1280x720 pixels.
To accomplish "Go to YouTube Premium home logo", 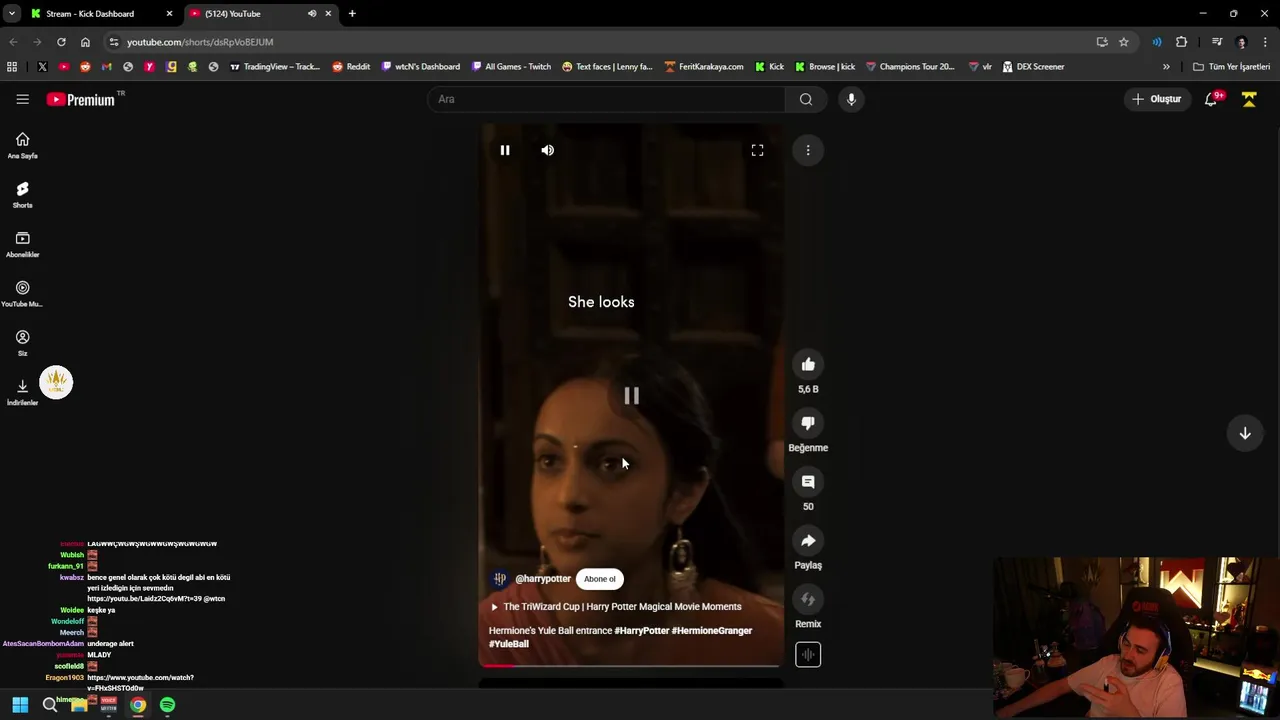I will pyautogui.click(x=81, y=99).
